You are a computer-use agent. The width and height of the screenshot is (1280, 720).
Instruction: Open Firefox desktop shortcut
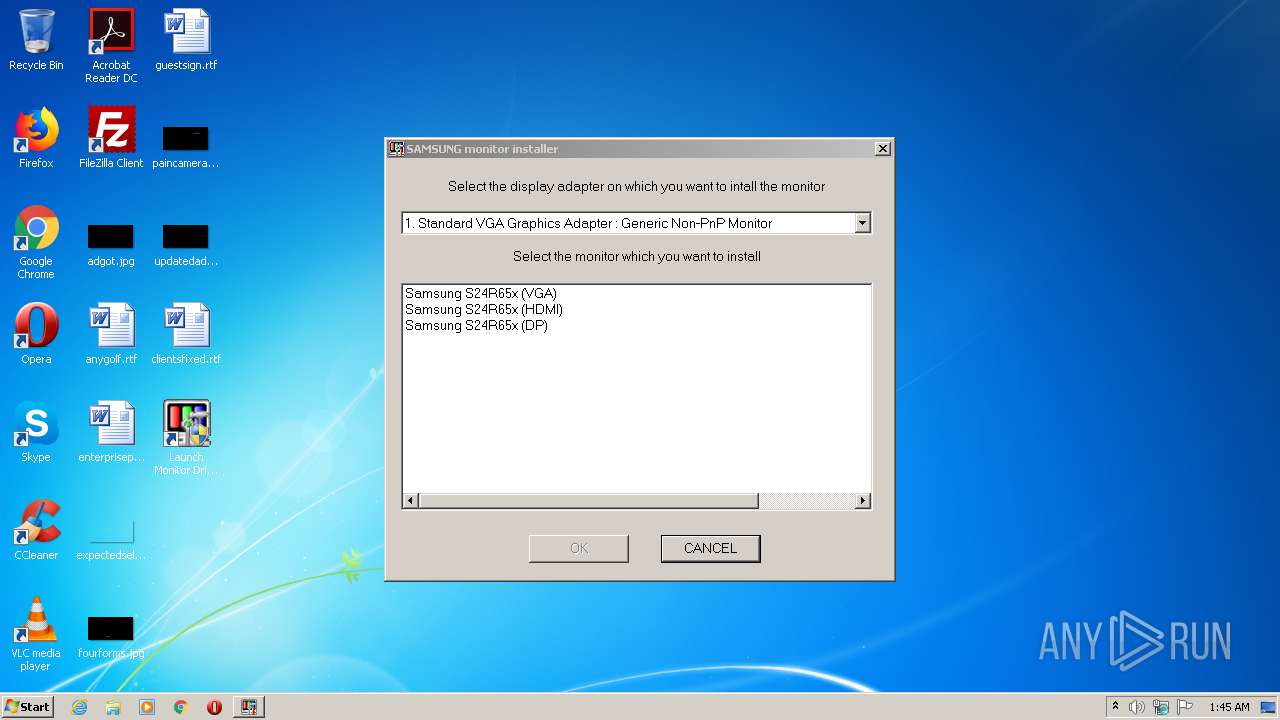pyautogui.click(x=36, y=138)
